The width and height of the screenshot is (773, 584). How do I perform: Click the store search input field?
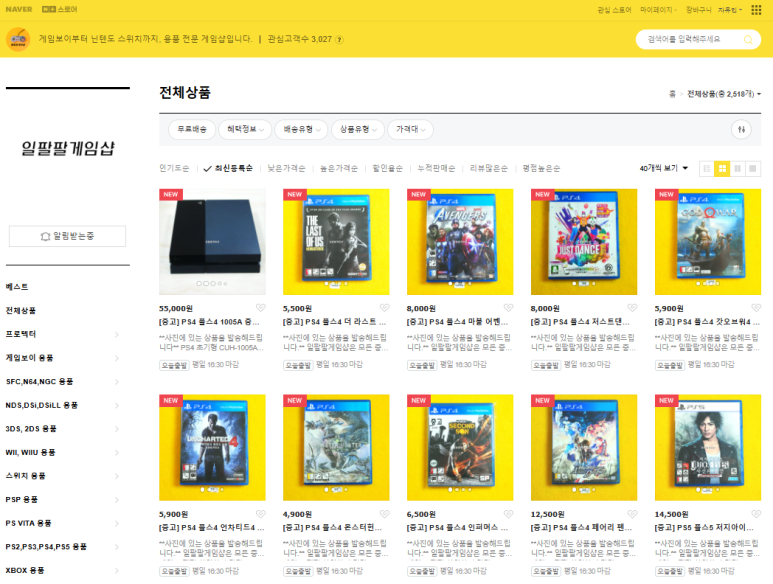point(689,39)
